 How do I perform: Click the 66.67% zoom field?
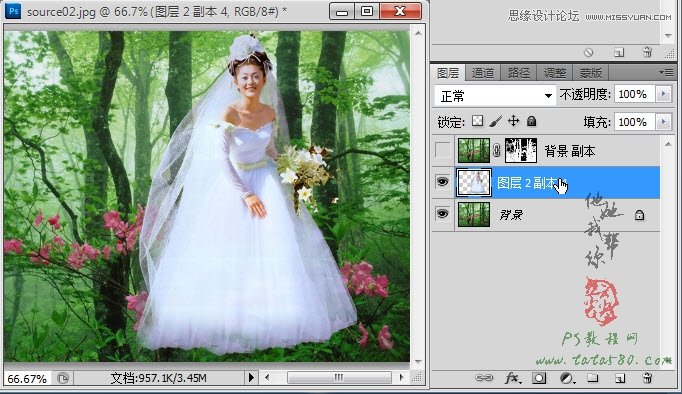tap(27, 378)
